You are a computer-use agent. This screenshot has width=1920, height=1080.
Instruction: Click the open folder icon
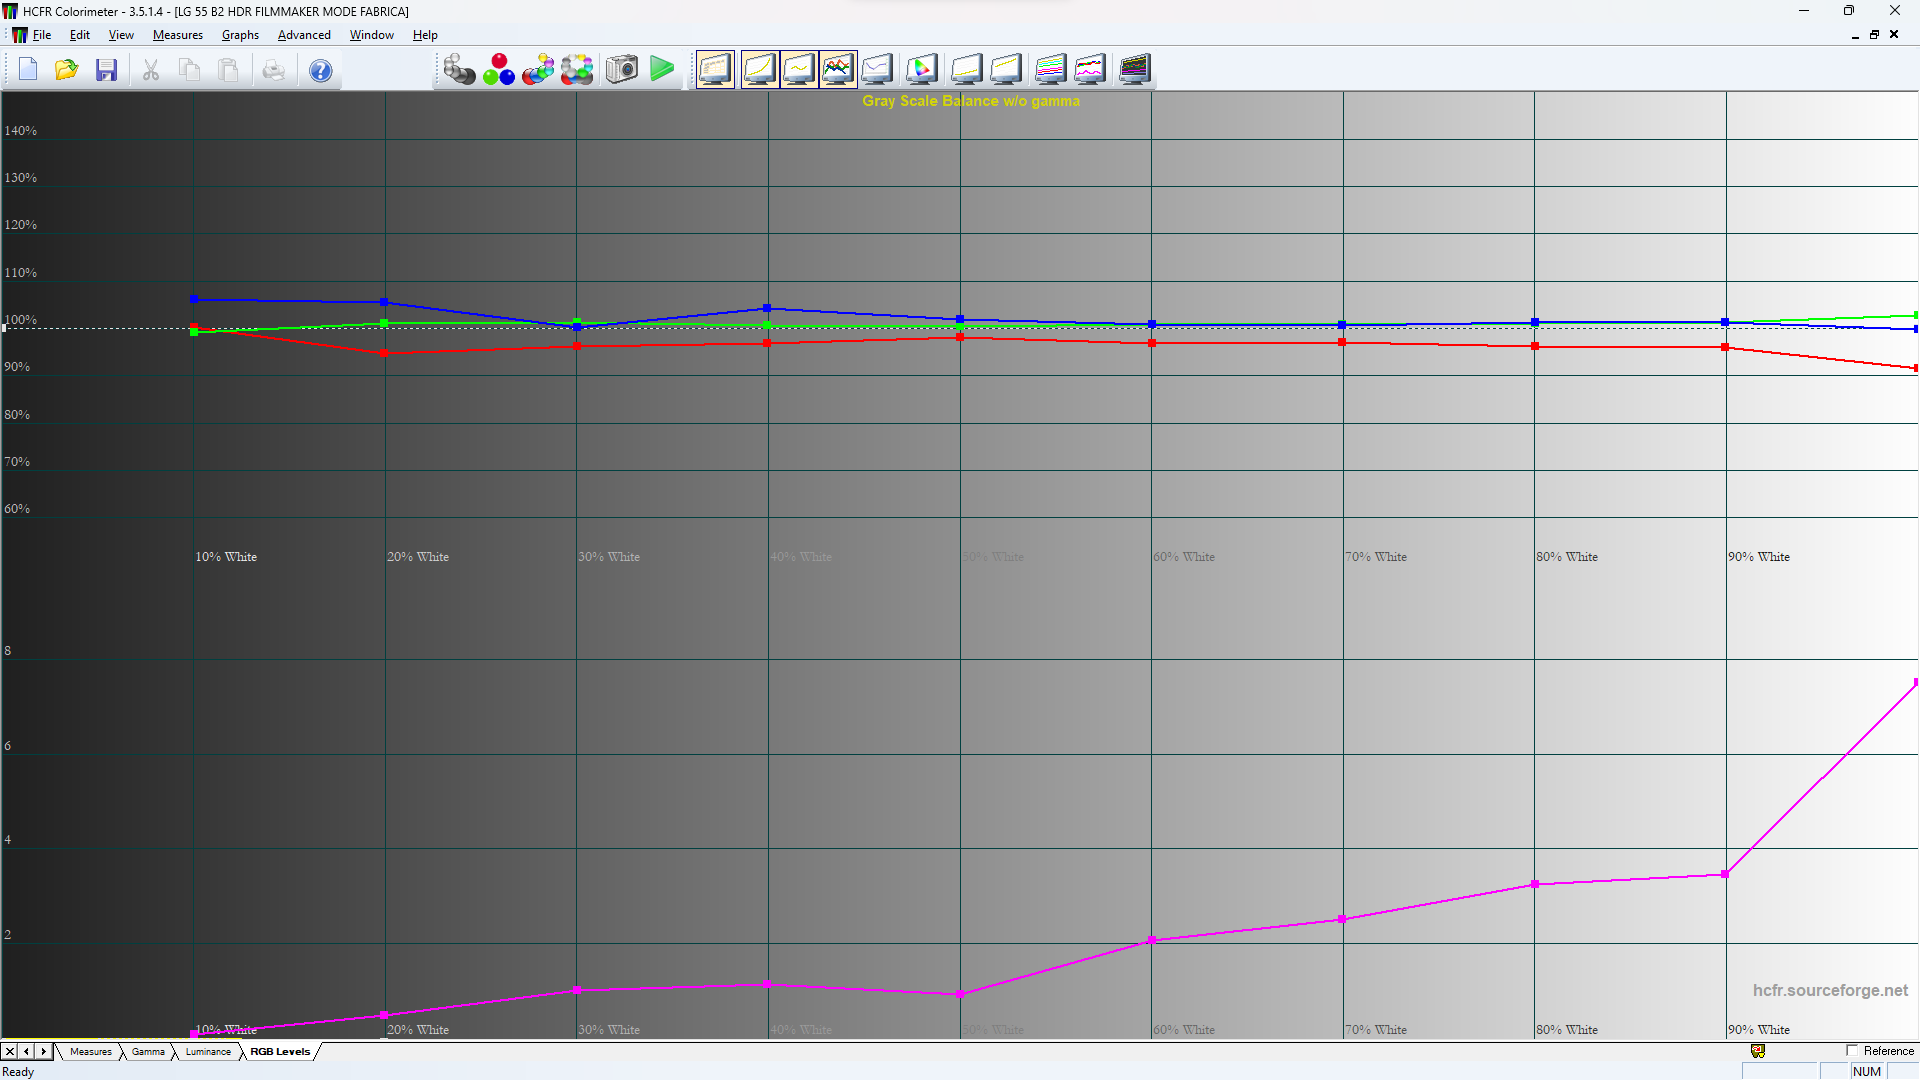click(67, 70)
